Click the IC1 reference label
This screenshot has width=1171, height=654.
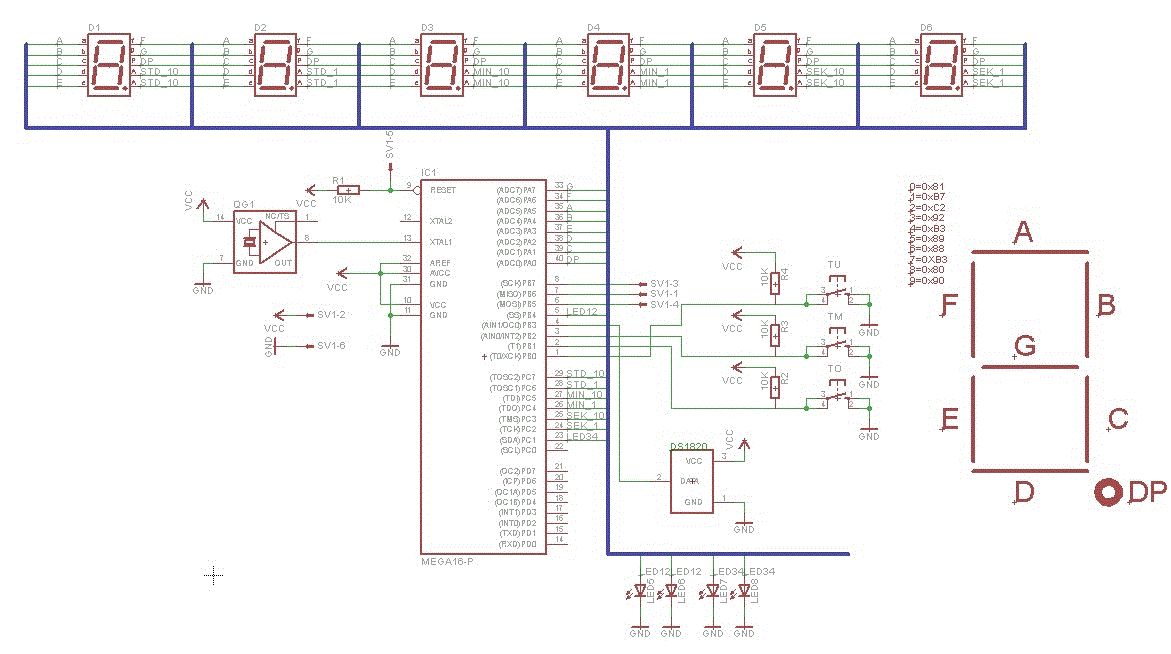click(429, 172)
